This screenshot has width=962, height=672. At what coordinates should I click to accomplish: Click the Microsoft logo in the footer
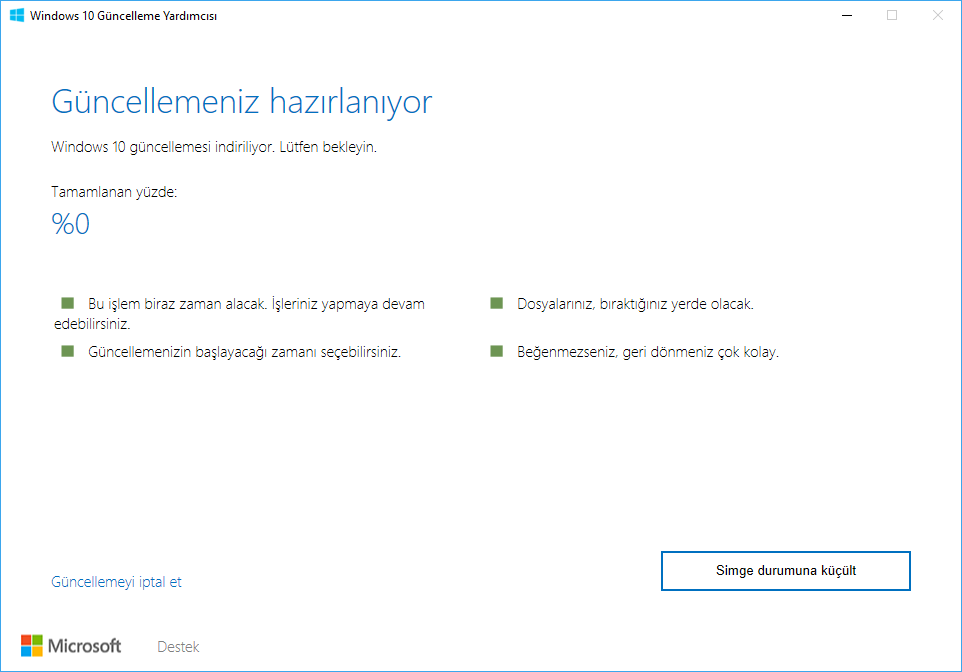[71, 646]
